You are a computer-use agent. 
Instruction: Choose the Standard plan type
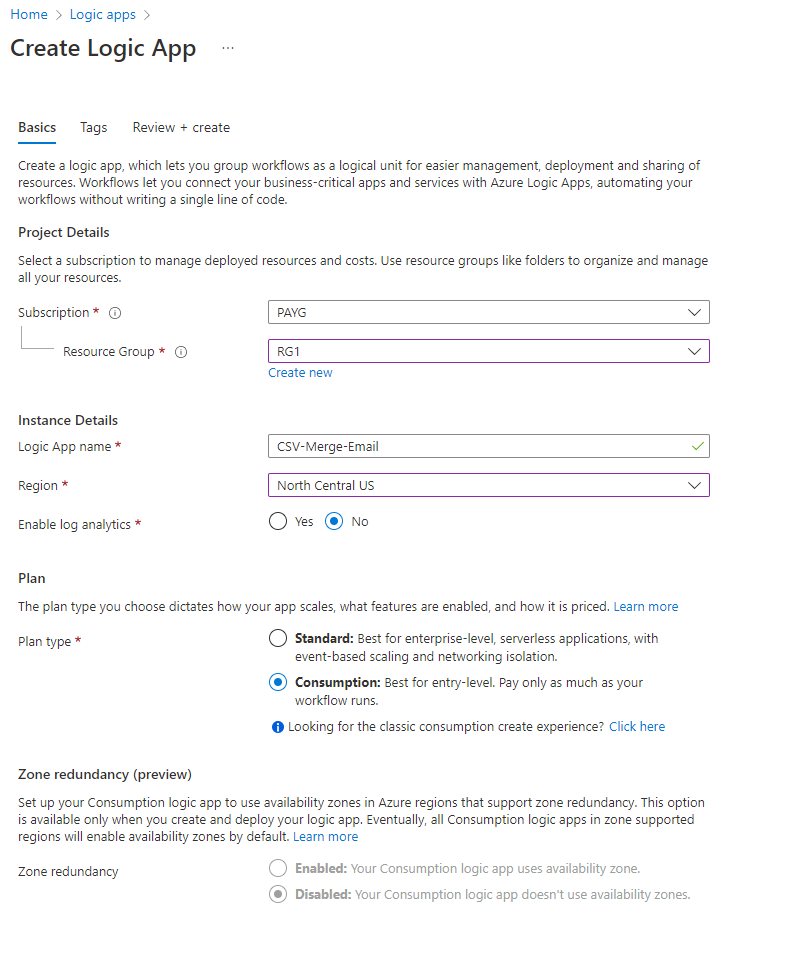tap(278, 638)
